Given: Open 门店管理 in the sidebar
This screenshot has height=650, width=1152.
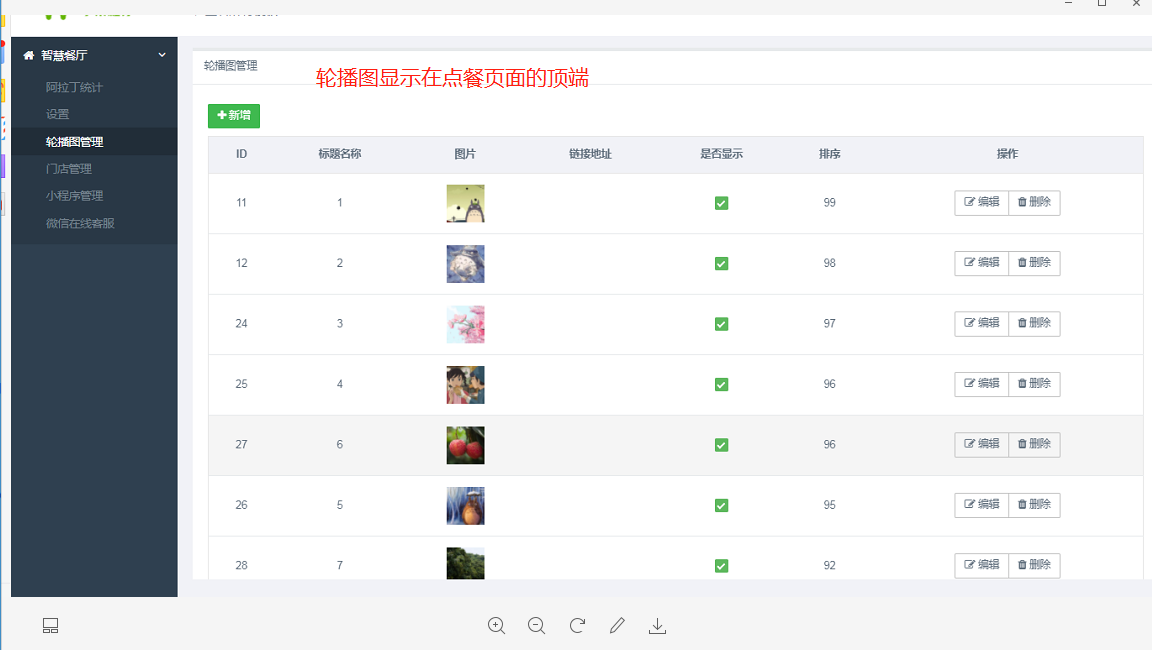Looking at the screenshot, I should (69, 169).
